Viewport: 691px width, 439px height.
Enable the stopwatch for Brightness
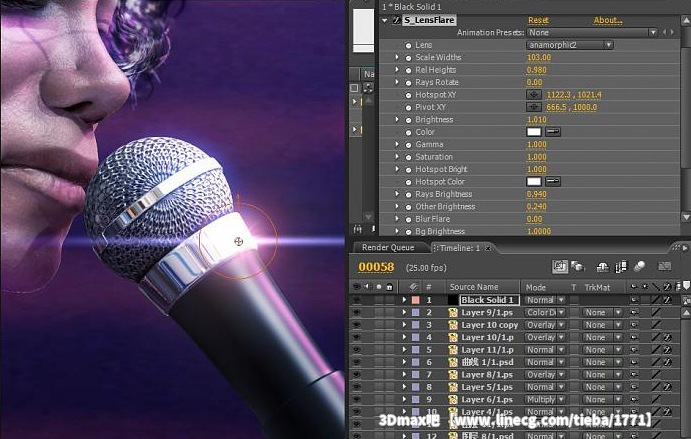click(x=408, y=120)
